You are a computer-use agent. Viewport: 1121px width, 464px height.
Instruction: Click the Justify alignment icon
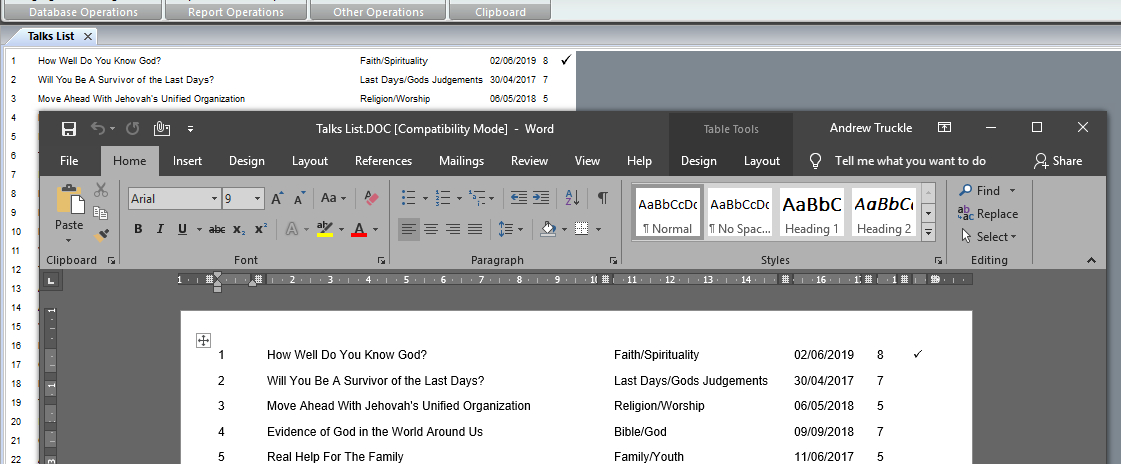pos(475,229)
